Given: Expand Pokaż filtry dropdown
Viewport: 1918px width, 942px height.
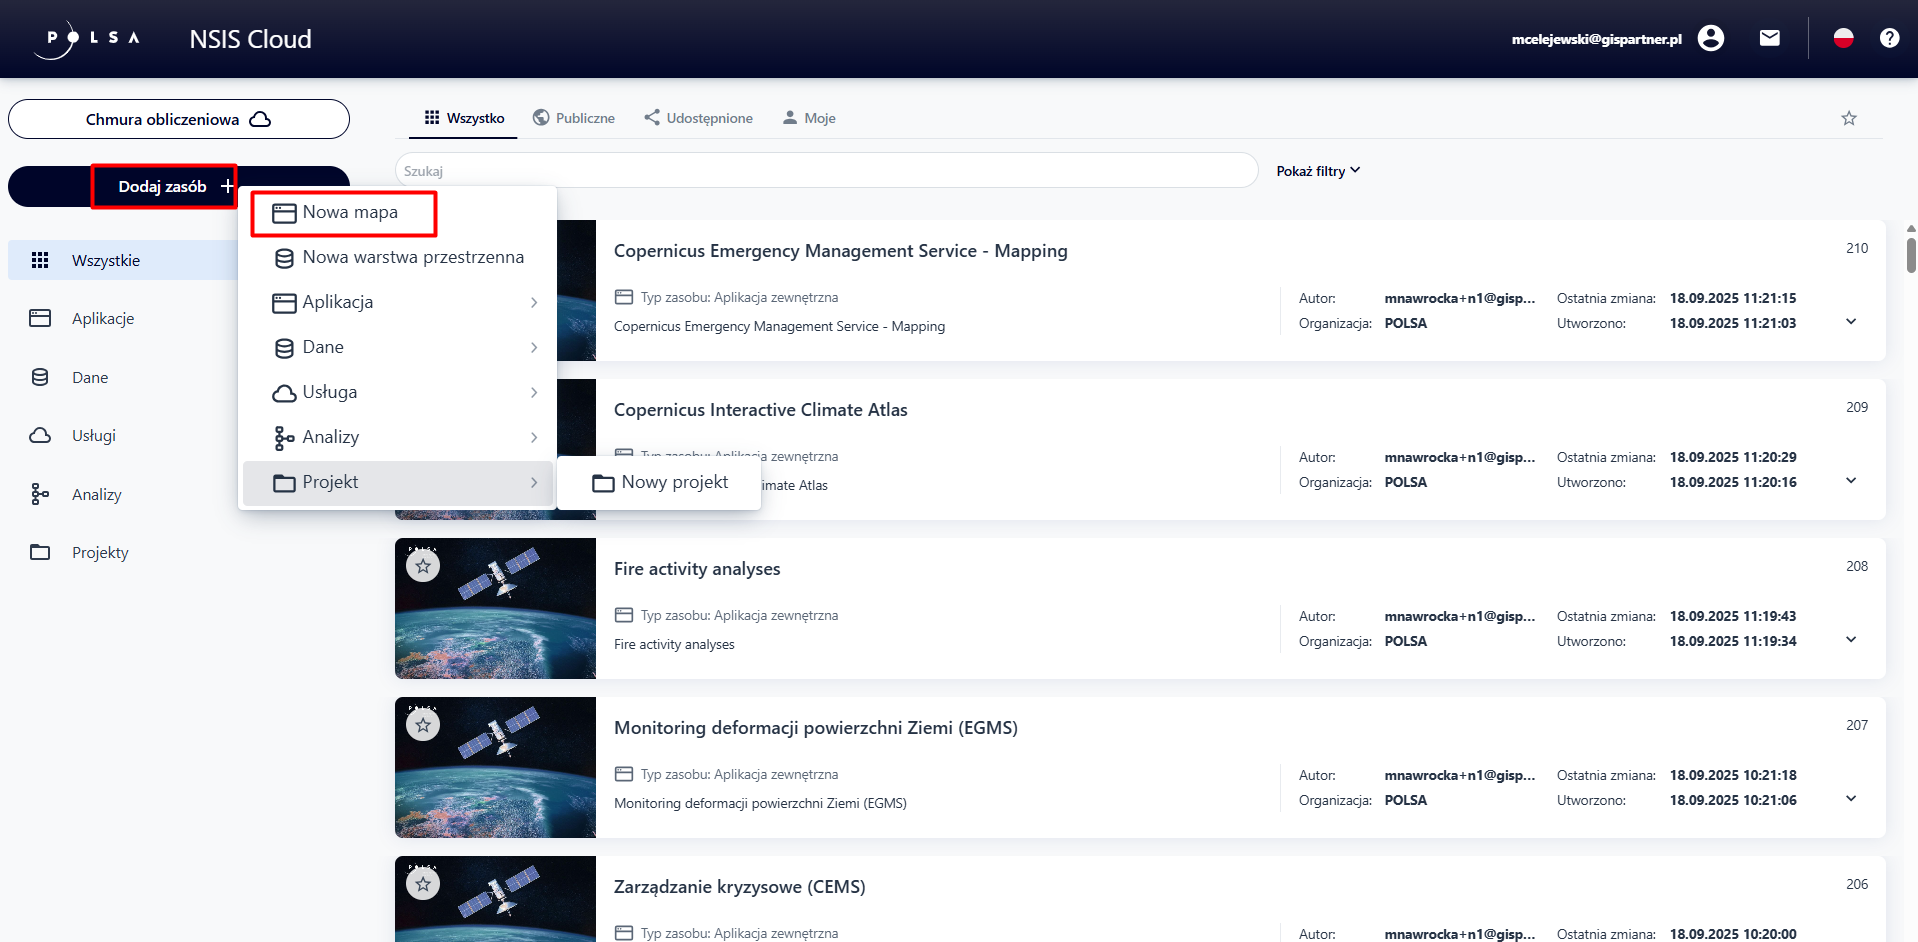Looking at the screenshot, I should pyautogui.click(x=1317, y=171).
